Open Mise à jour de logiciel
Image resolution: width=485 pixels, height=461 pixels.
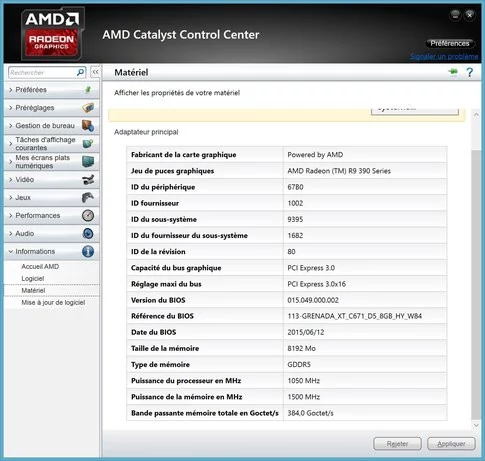53,302
